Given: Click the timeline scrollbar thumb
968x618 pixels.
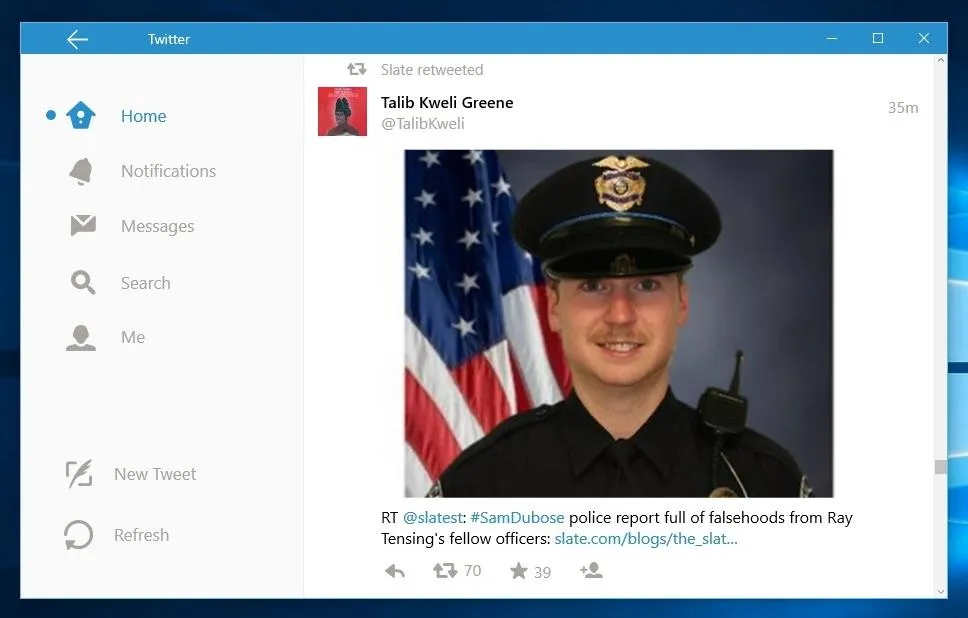Looking at the screenshot, I should pyautogui.click(x=940, y=467).
